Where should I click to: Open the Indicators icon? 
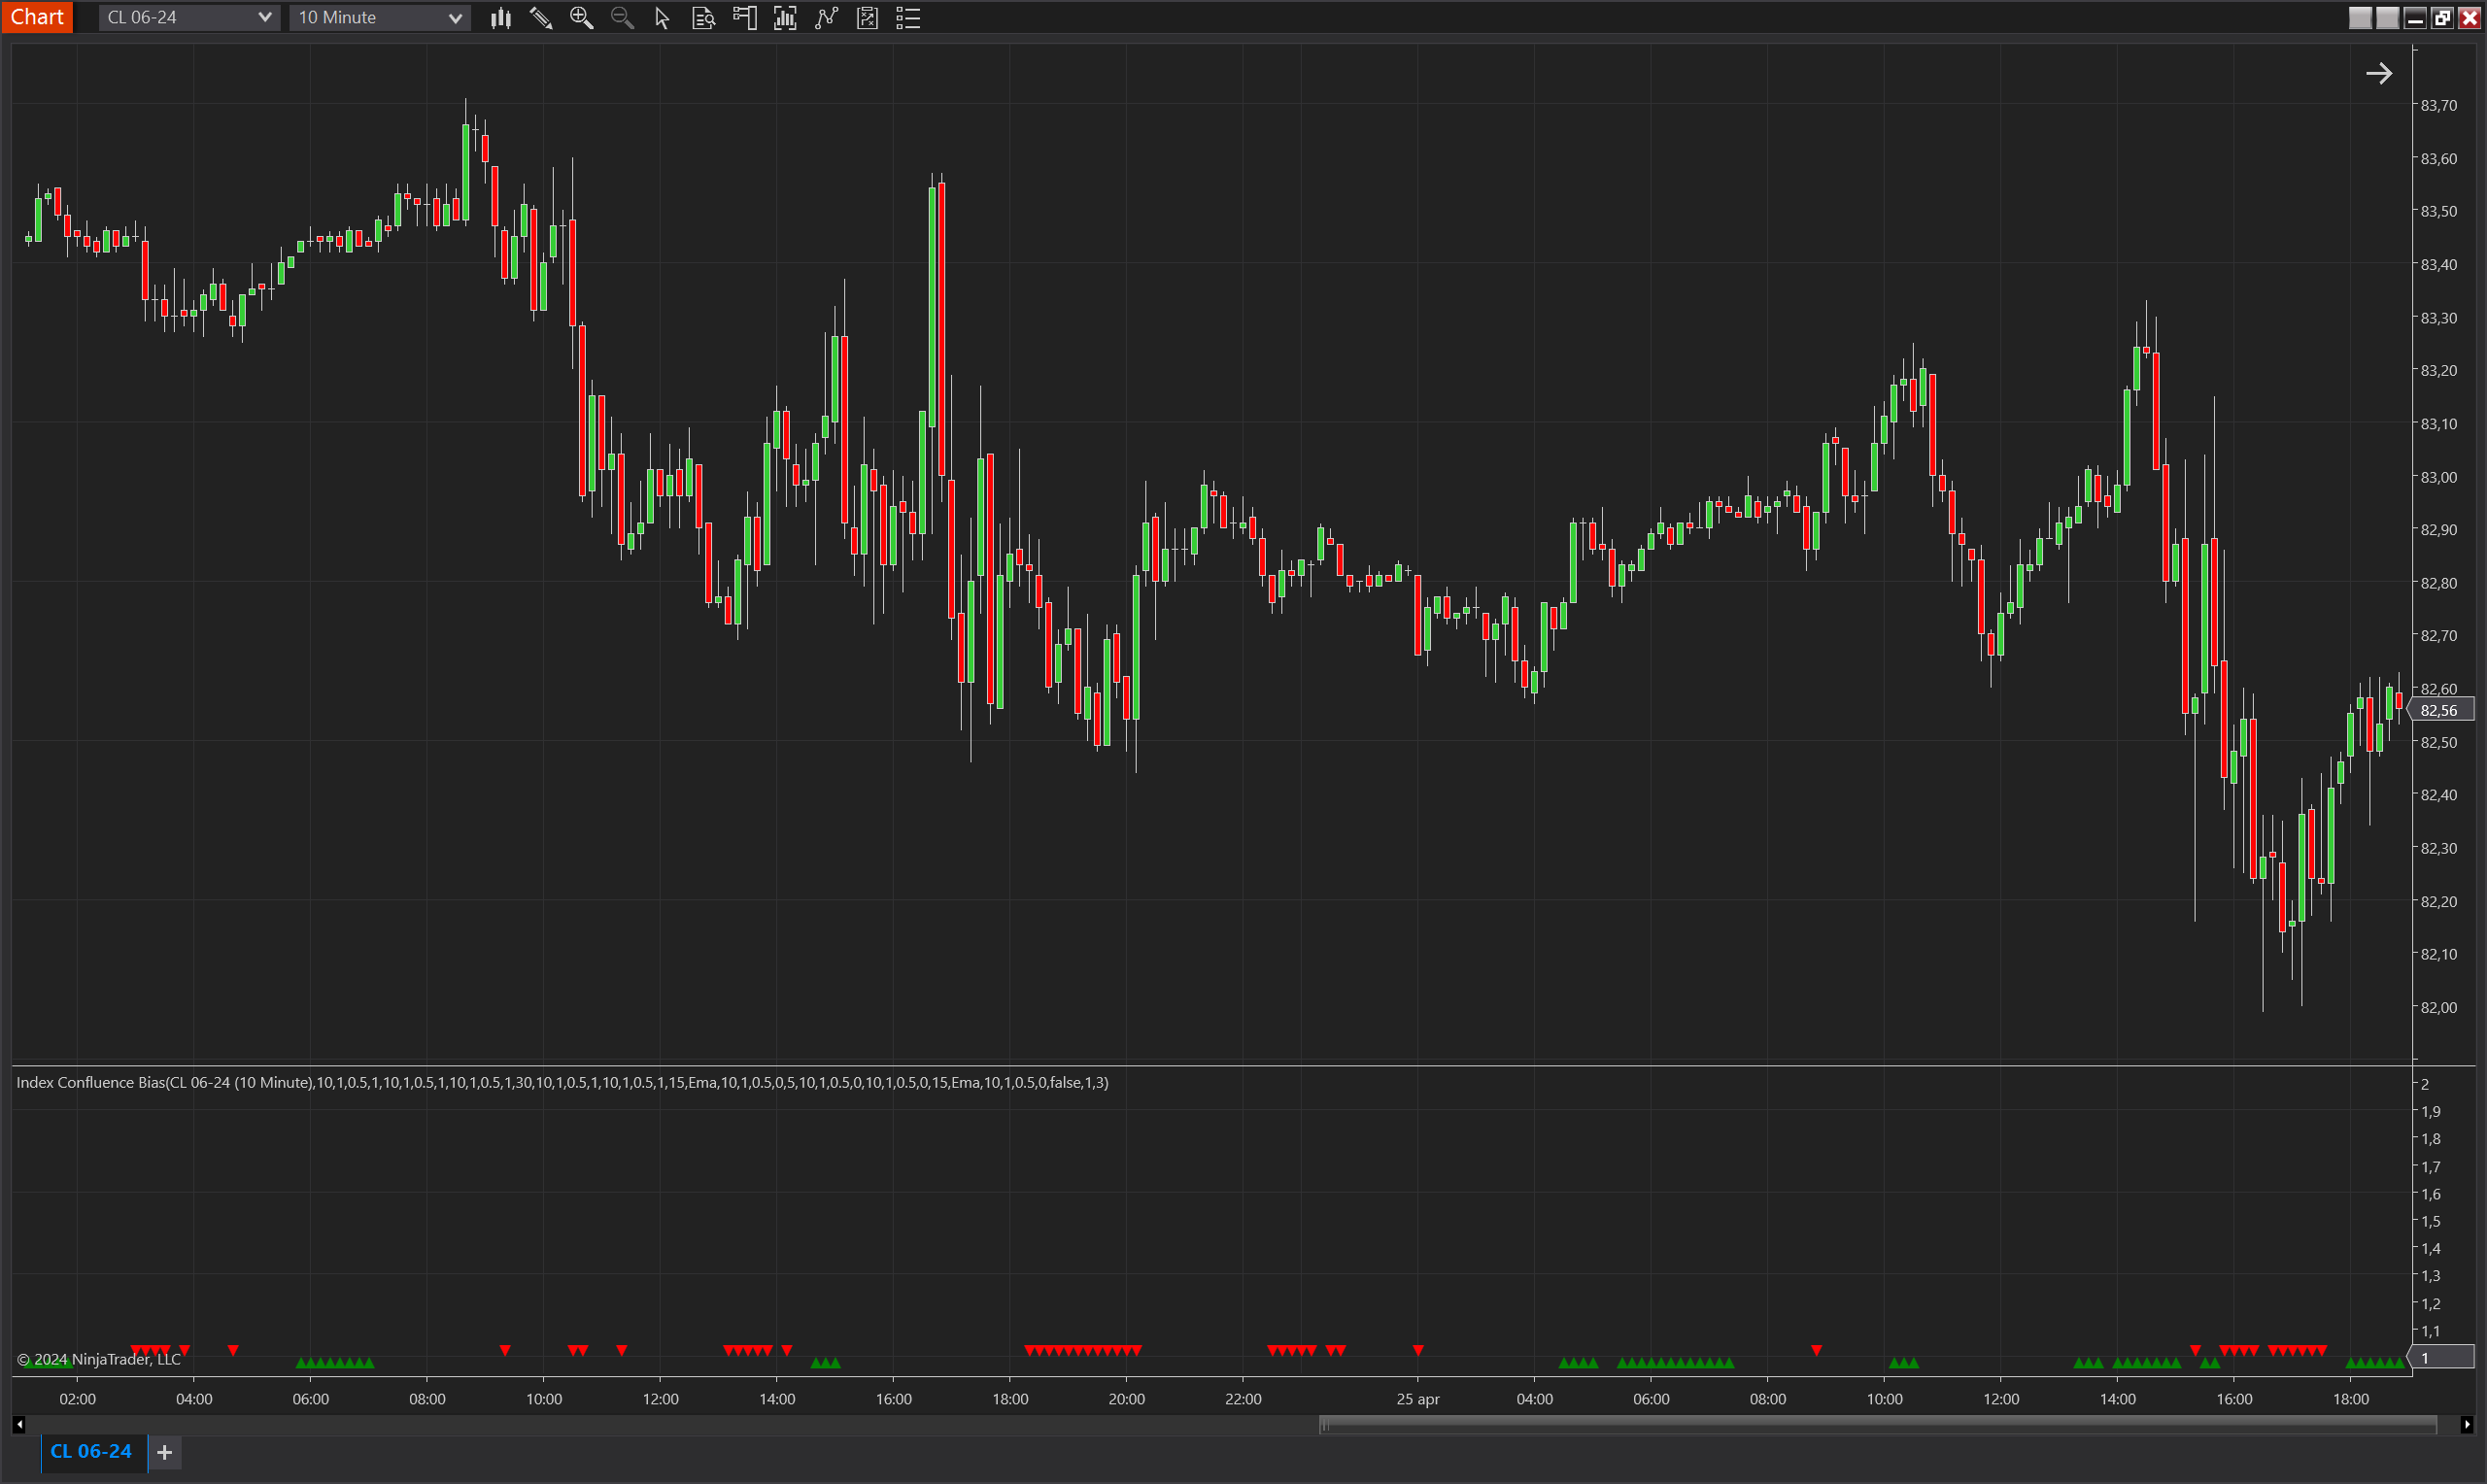(826, 17)
